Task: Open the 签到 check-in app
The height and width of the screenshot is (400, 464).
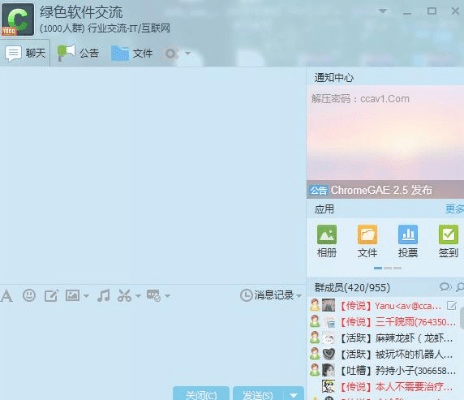Action: tap(448, 241)
